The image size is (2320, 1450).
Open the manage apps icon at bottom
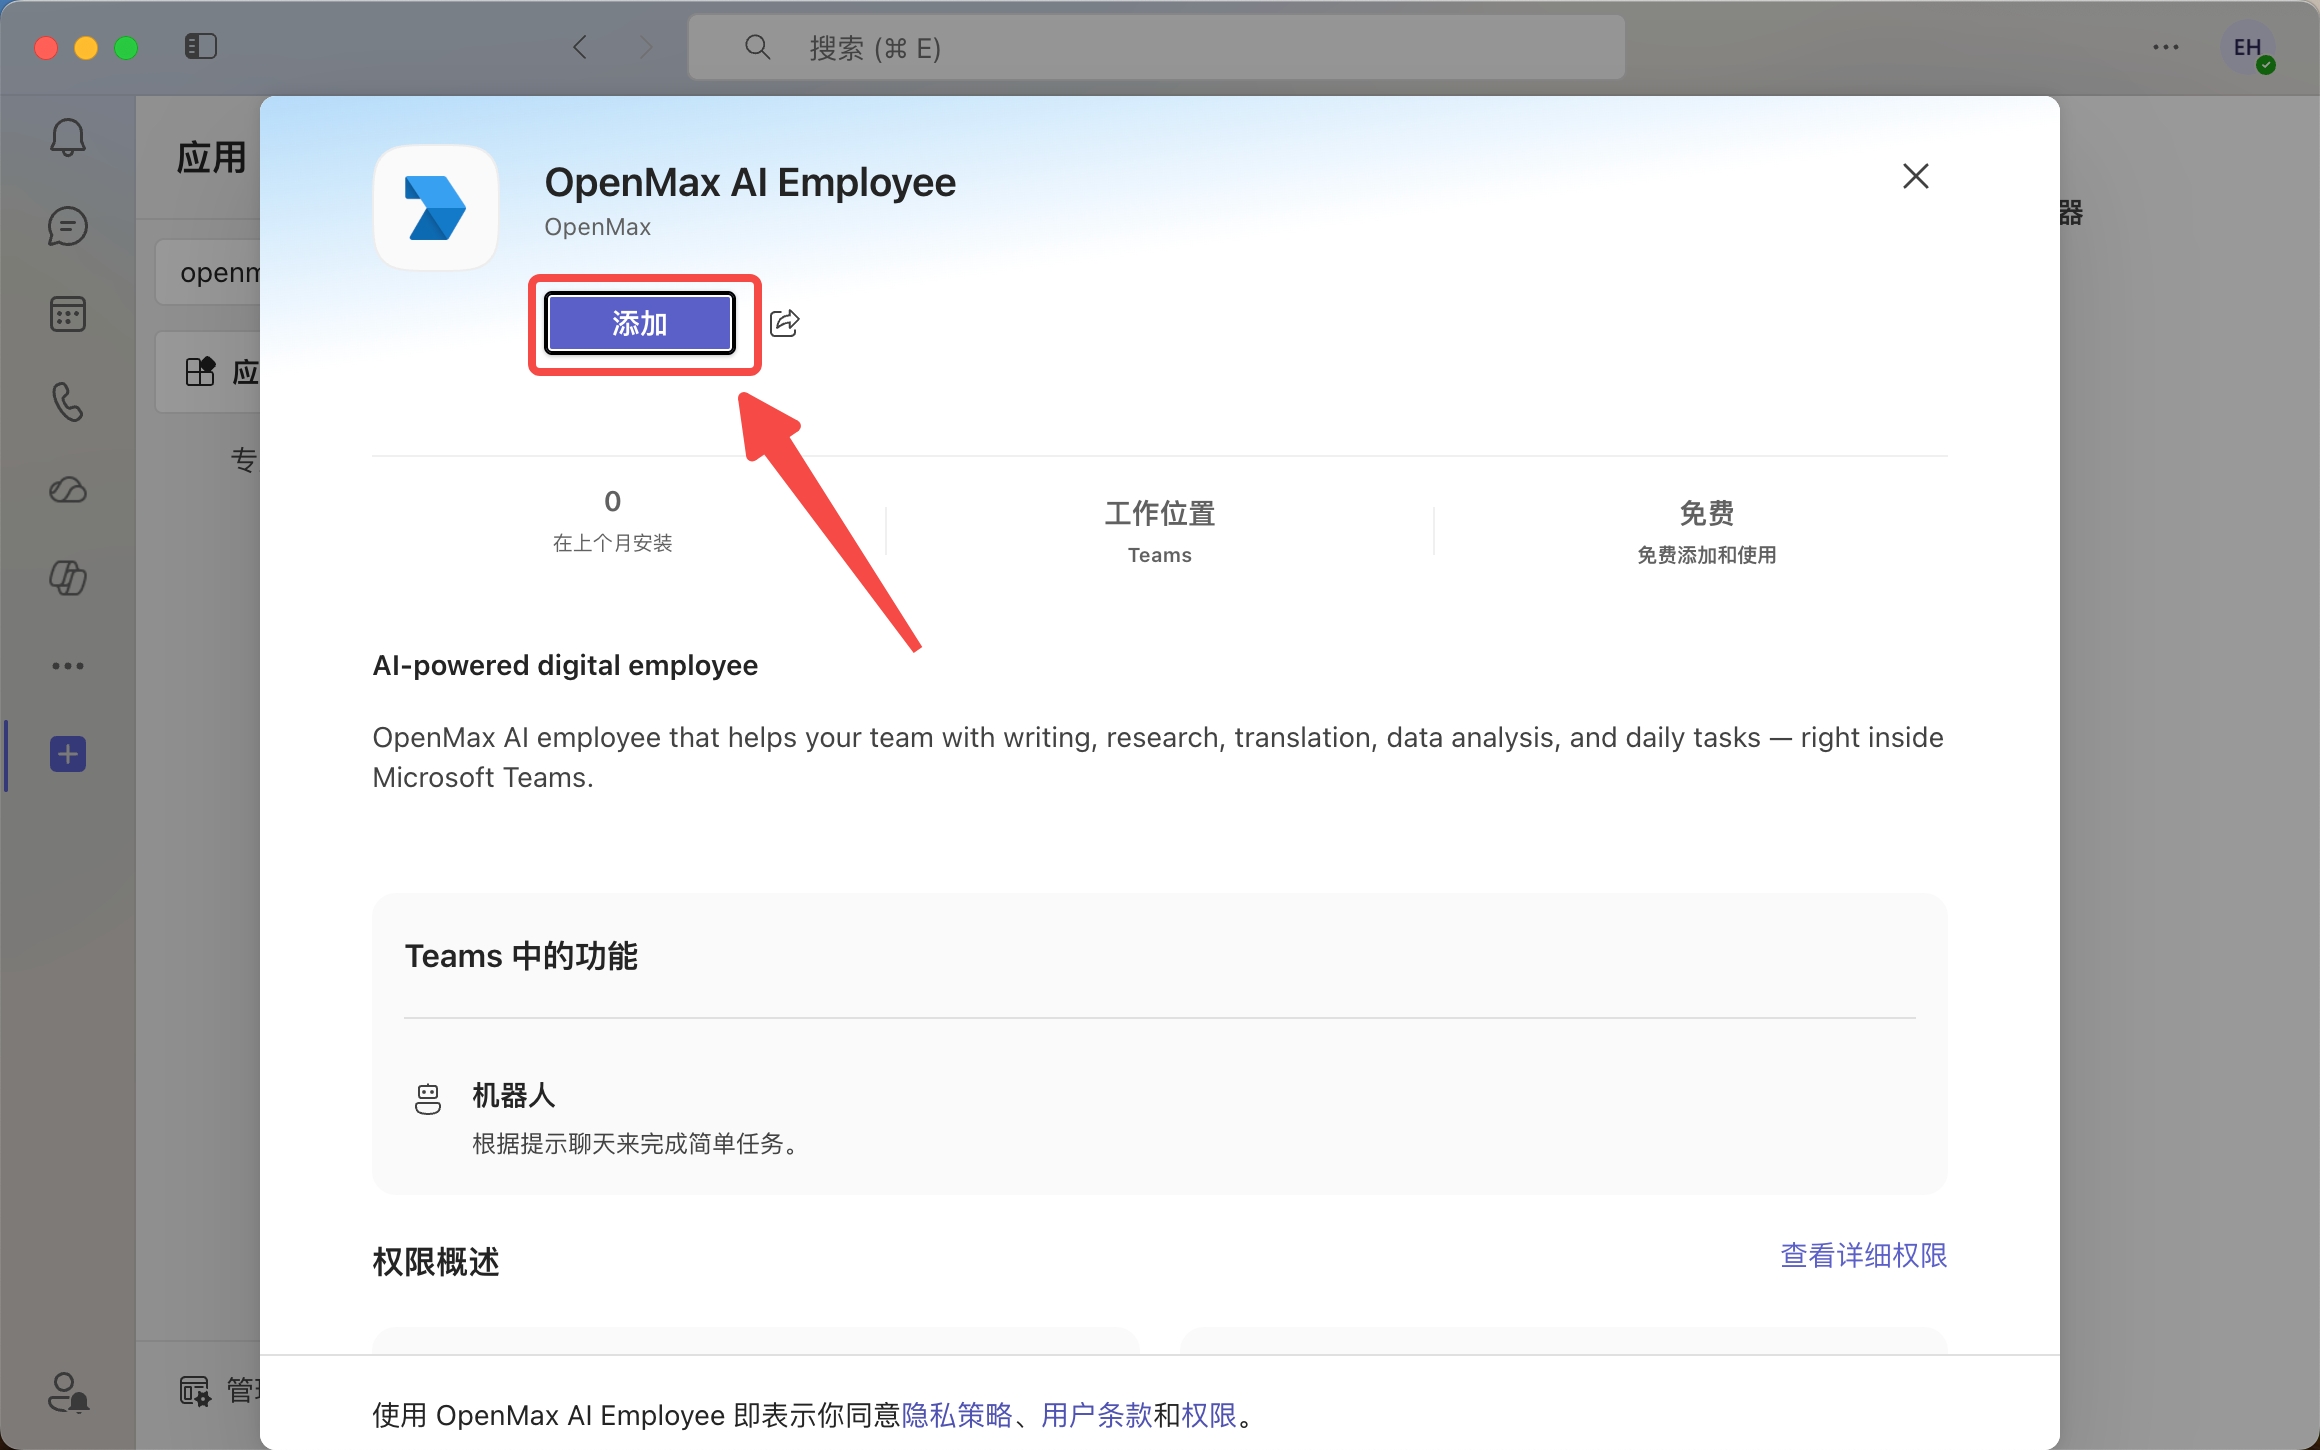[195, 1391]
